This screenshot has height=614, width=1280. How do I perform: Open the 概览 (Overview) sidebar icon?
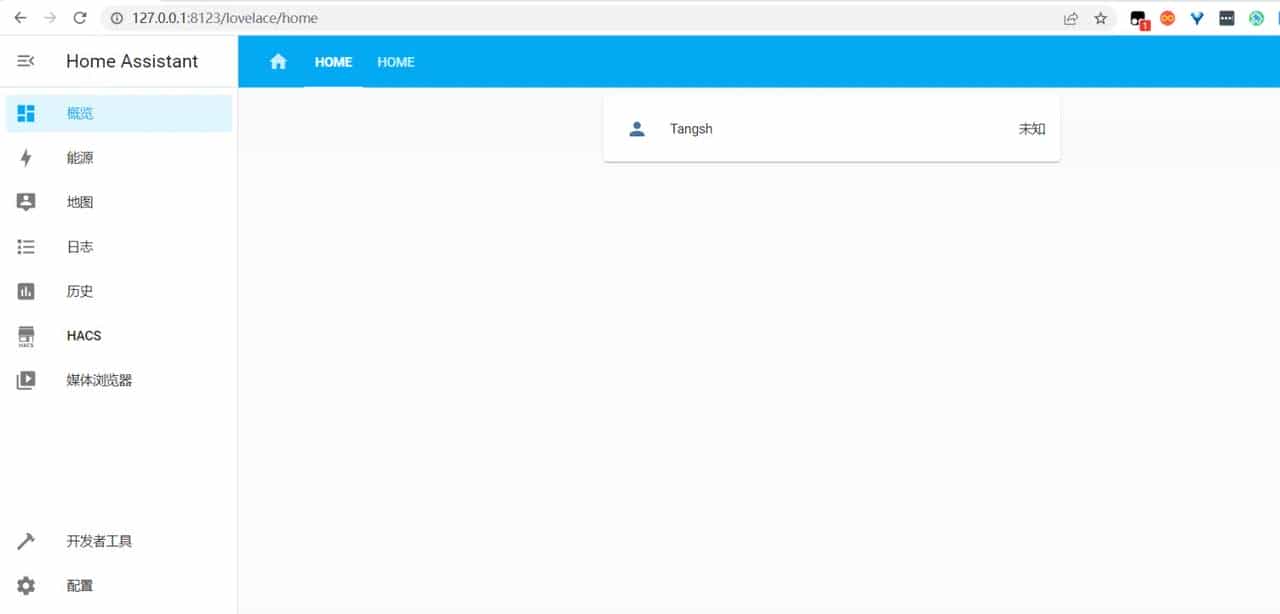(x=25, y=113)
